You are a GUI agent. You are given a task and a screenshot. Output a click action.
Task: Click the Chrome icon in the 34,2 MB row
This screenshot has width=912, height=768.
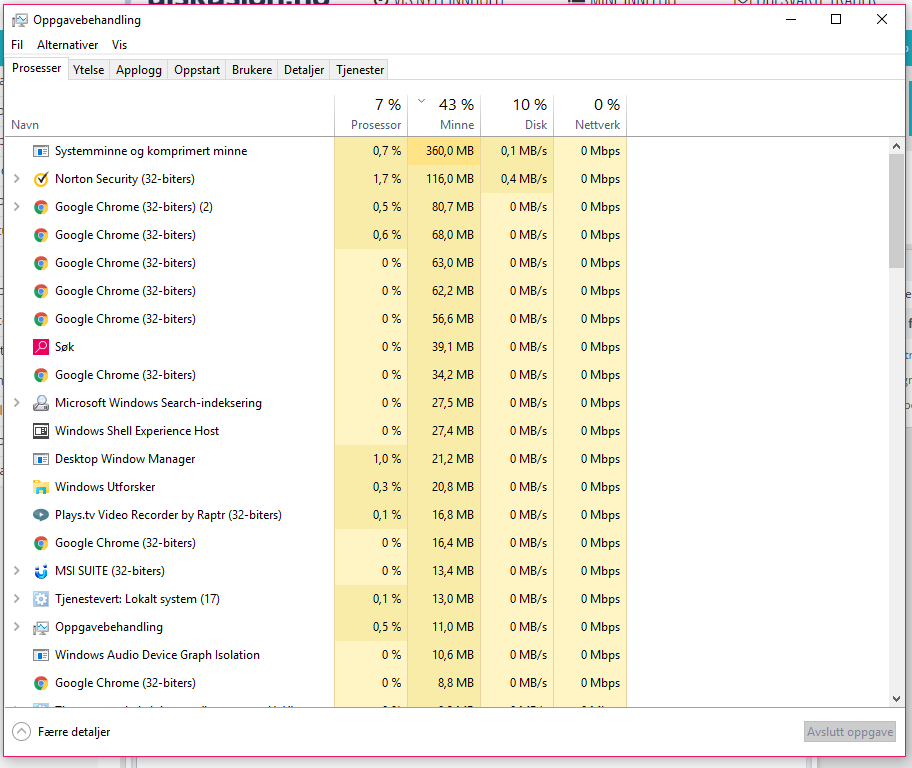(x=41, y=375)
